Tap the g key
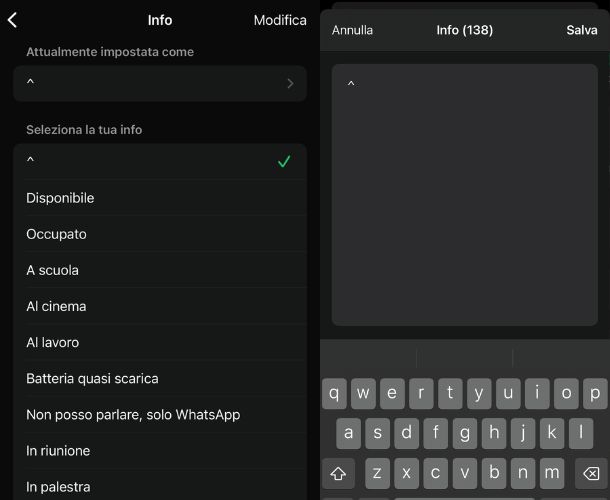 [465, 433]
